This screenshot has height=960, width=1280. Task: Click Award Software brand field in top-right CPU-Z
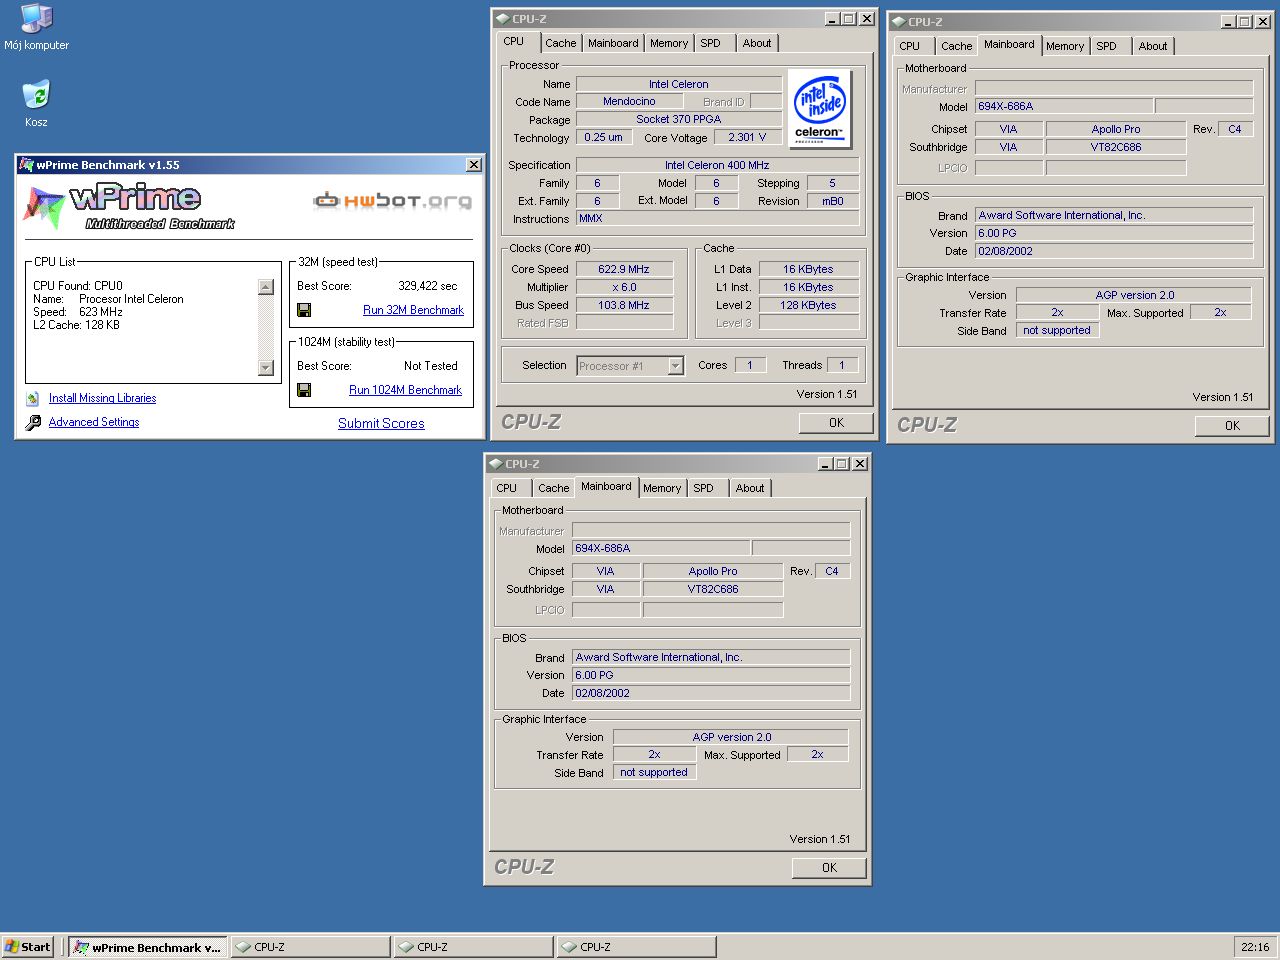1114,215
